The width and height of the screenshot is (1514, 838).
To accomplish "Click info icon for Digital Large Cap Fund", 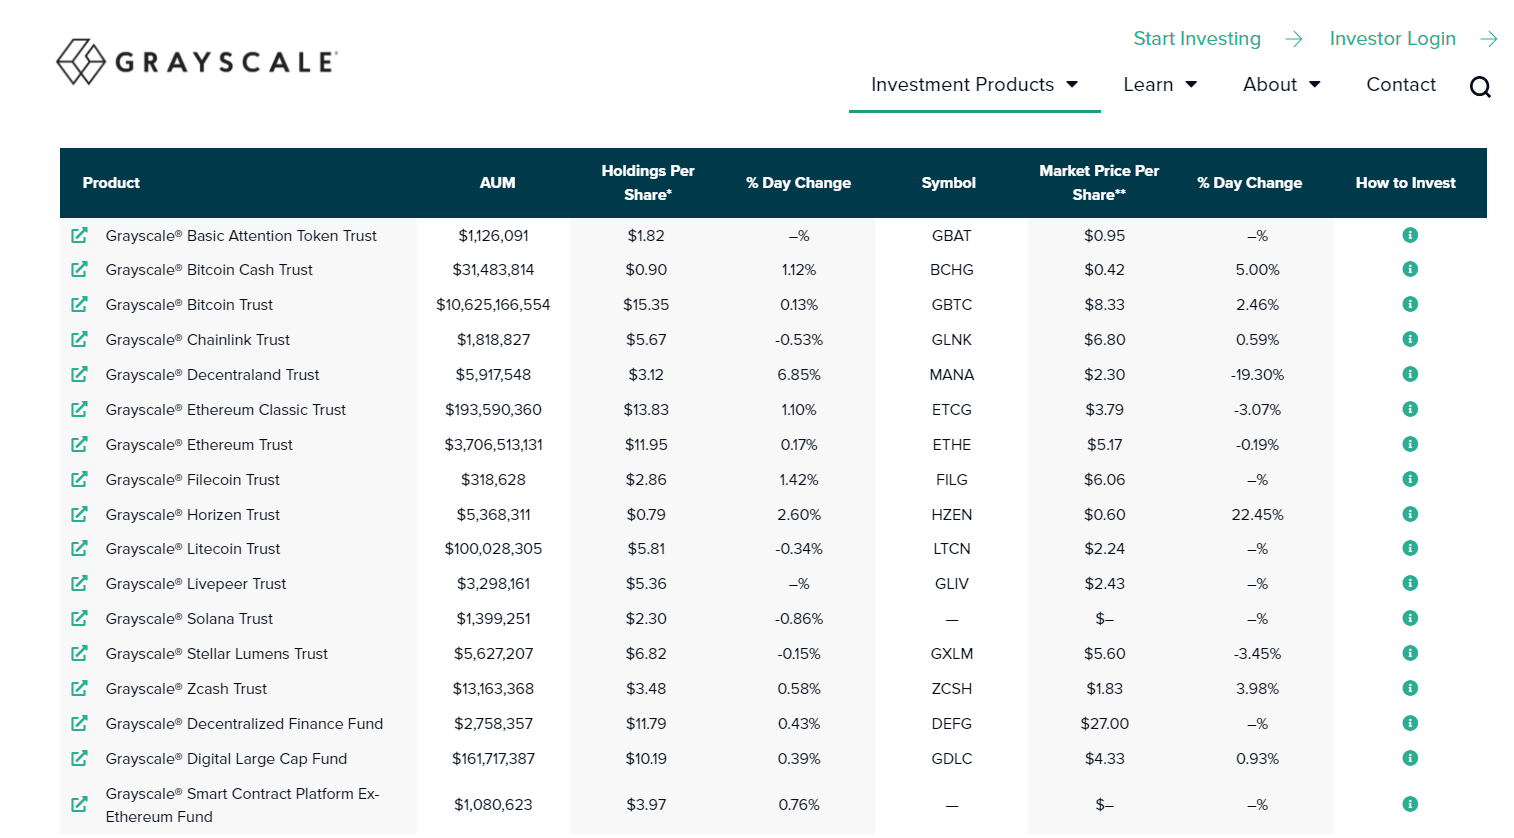I will (x=1410, y=758).
